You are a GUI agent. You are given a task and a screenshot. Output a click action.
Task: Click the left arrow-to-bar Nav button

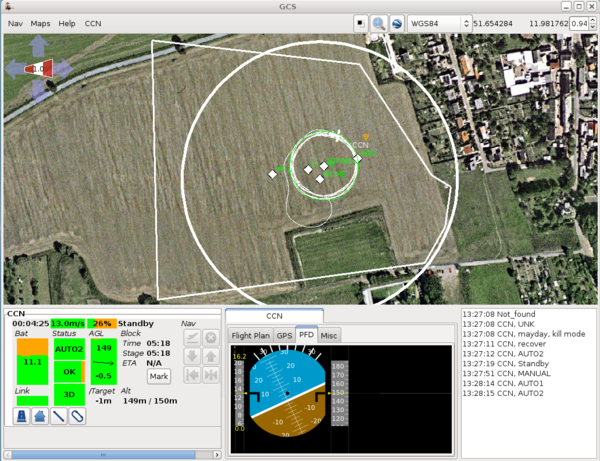pos(192,375)
